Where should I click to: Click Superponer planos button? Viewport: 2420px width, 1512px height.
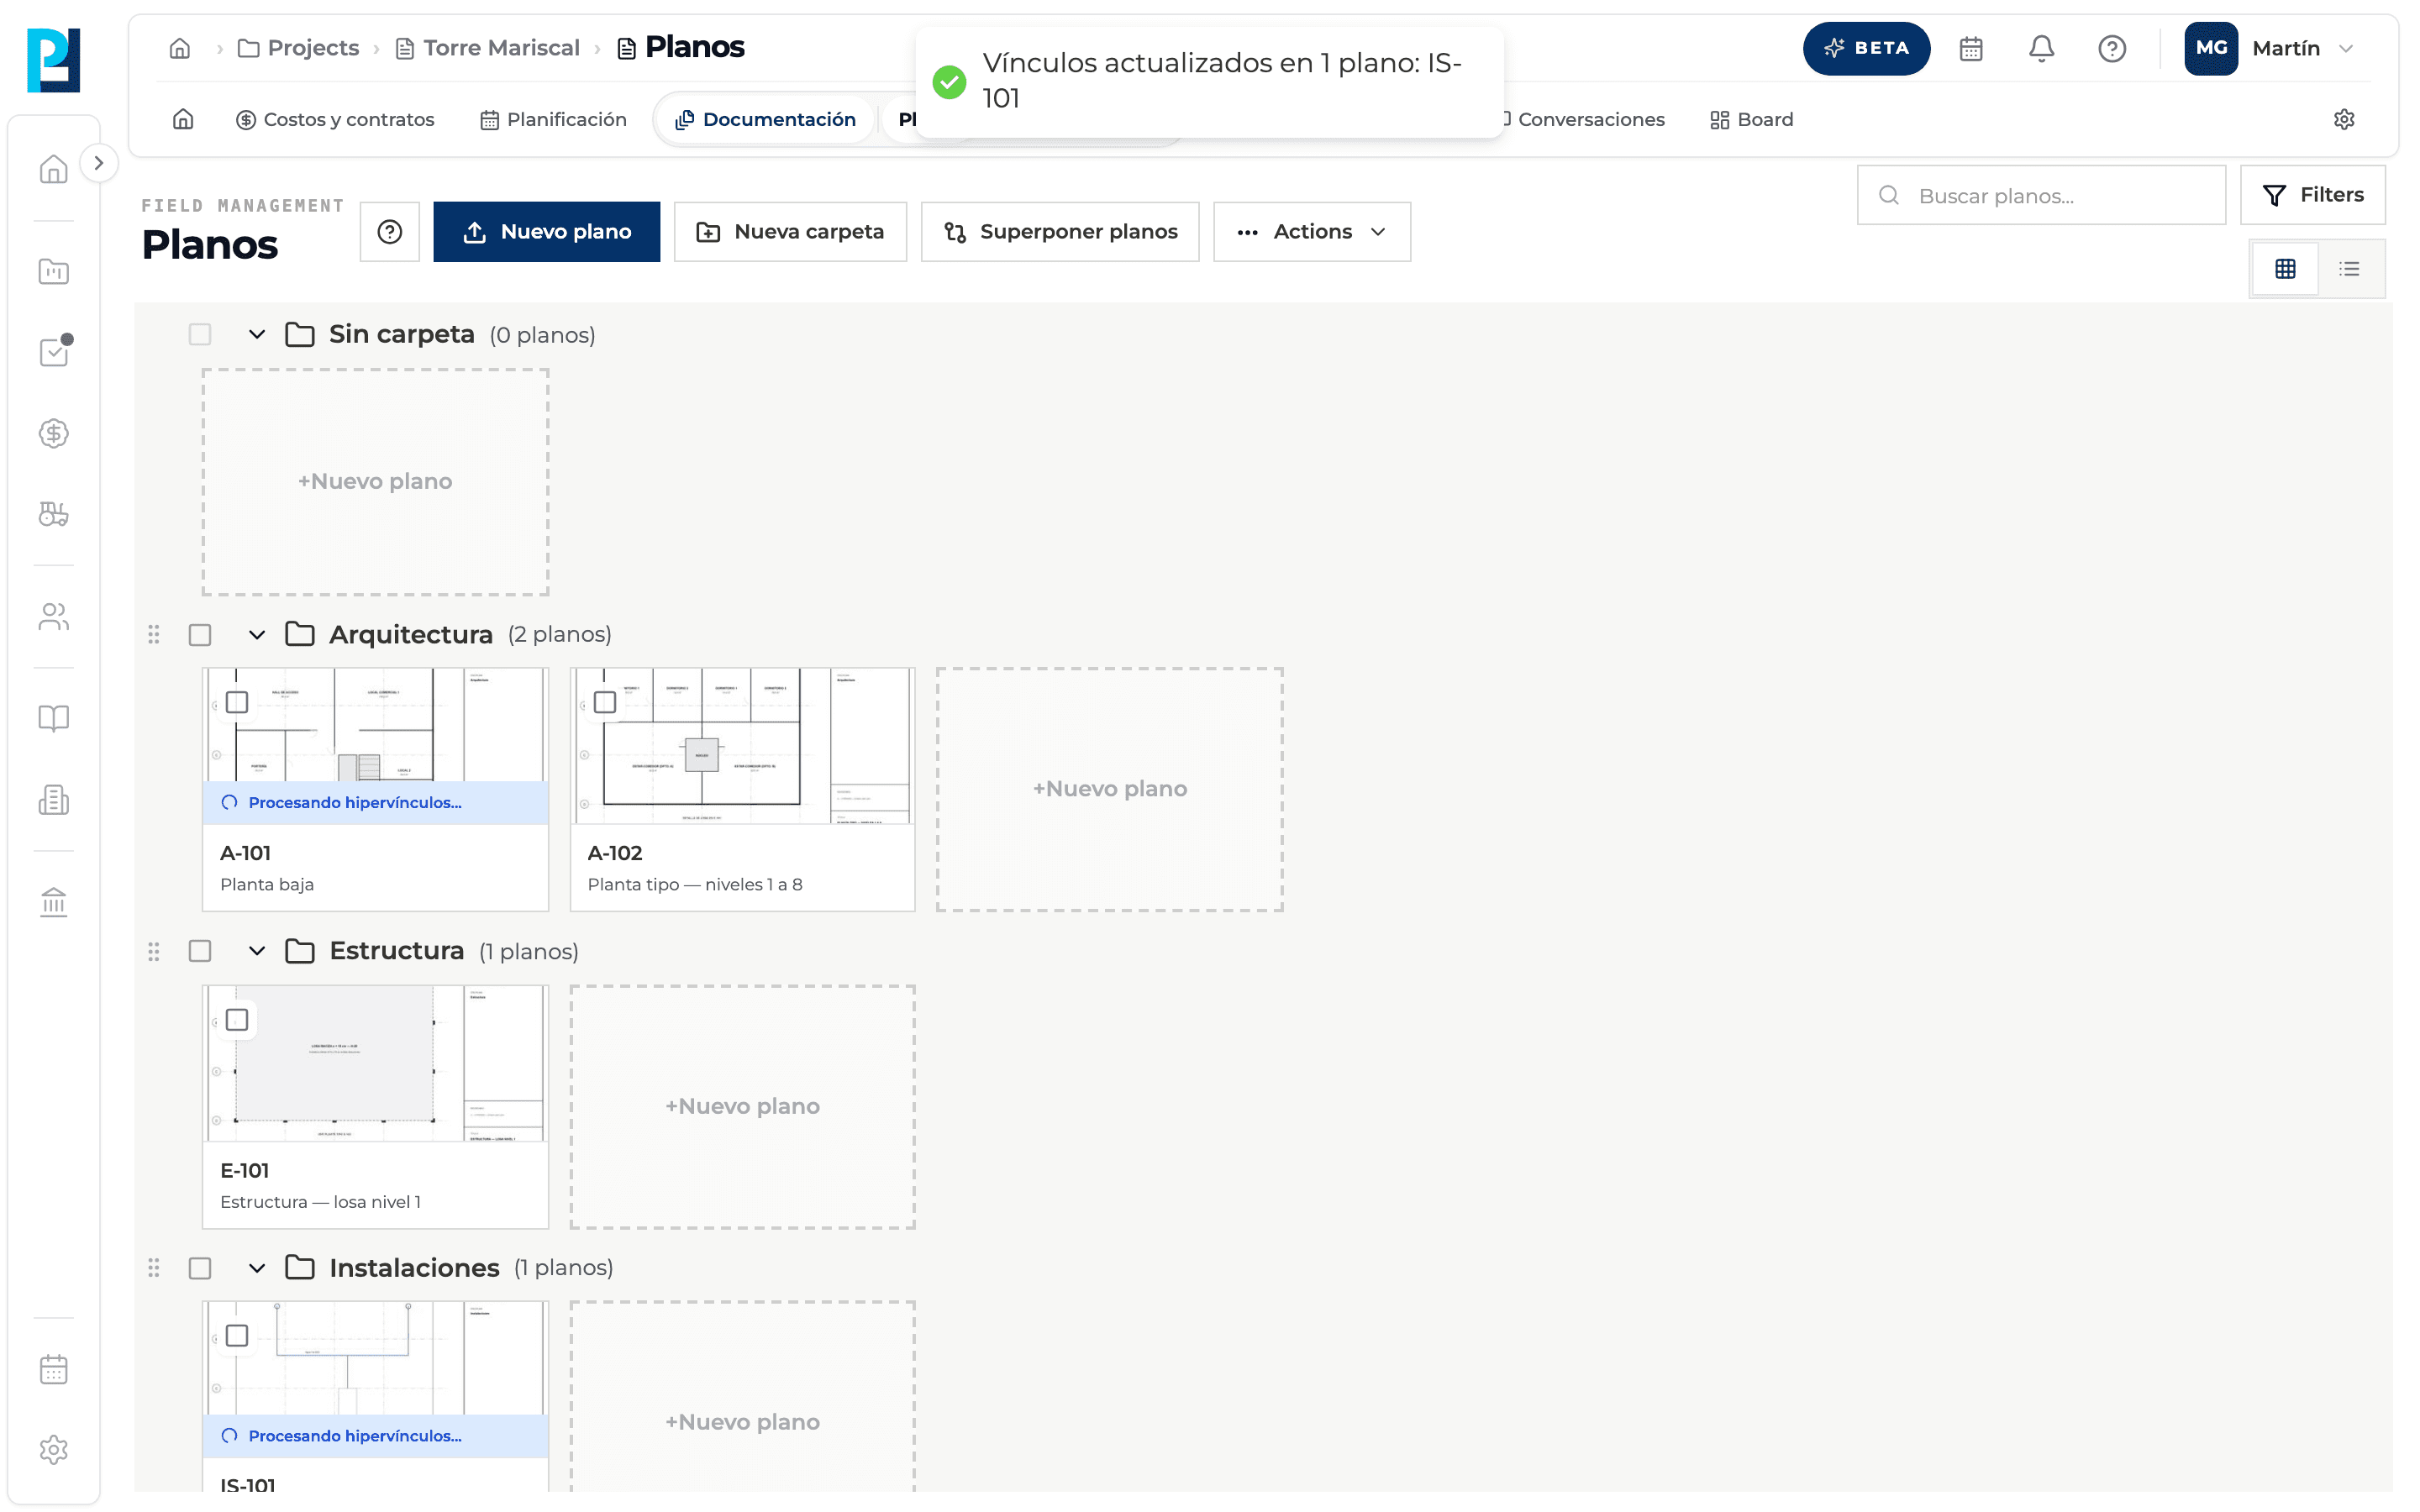tap(1060, 232)
